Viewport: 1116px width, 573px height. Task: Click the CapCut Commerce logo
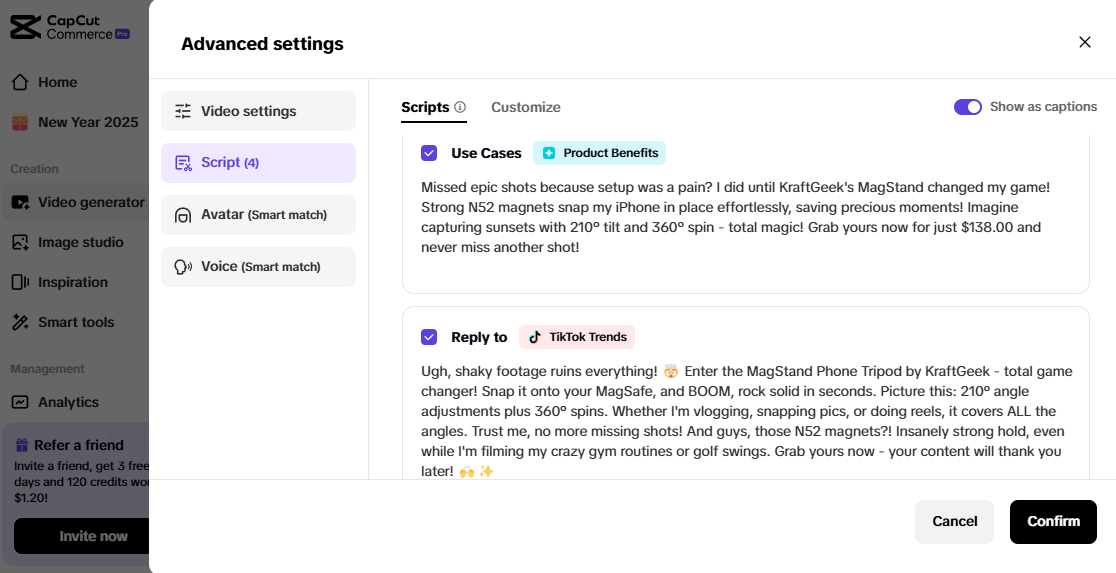tap(70, 27)
